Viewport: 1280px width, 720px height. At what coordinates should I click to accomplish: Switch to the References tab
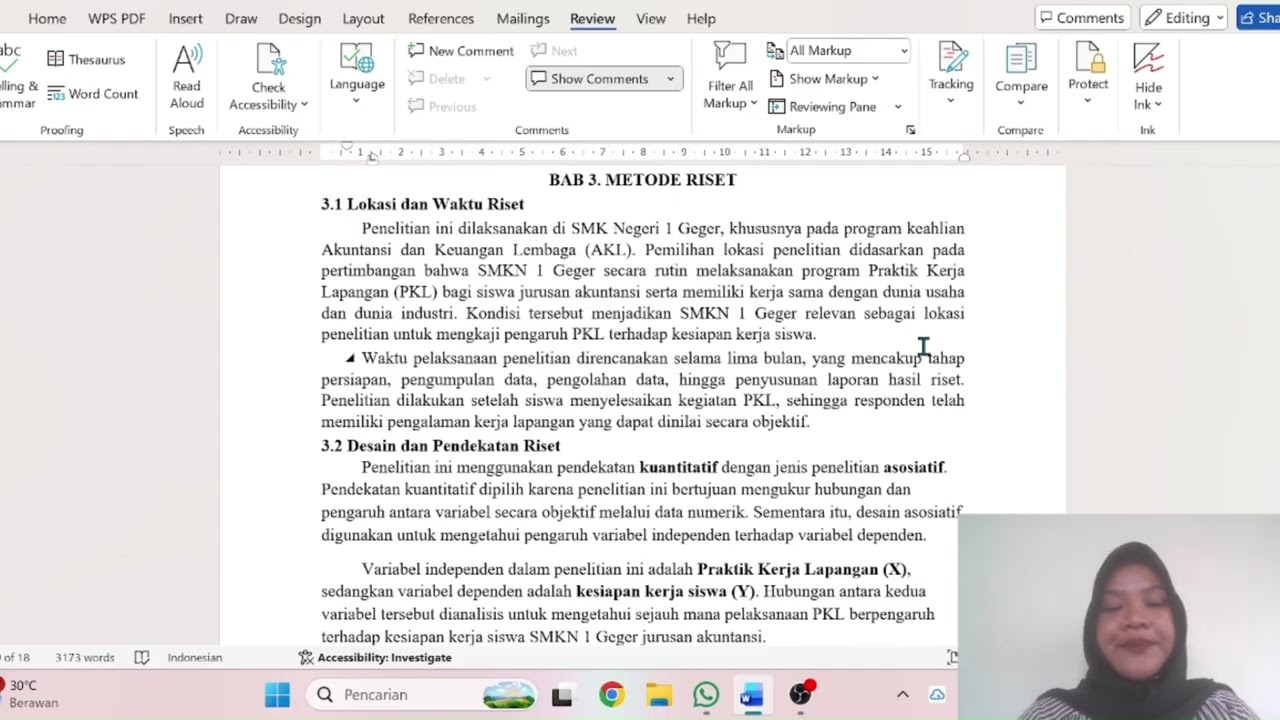(x=441, y=18)
